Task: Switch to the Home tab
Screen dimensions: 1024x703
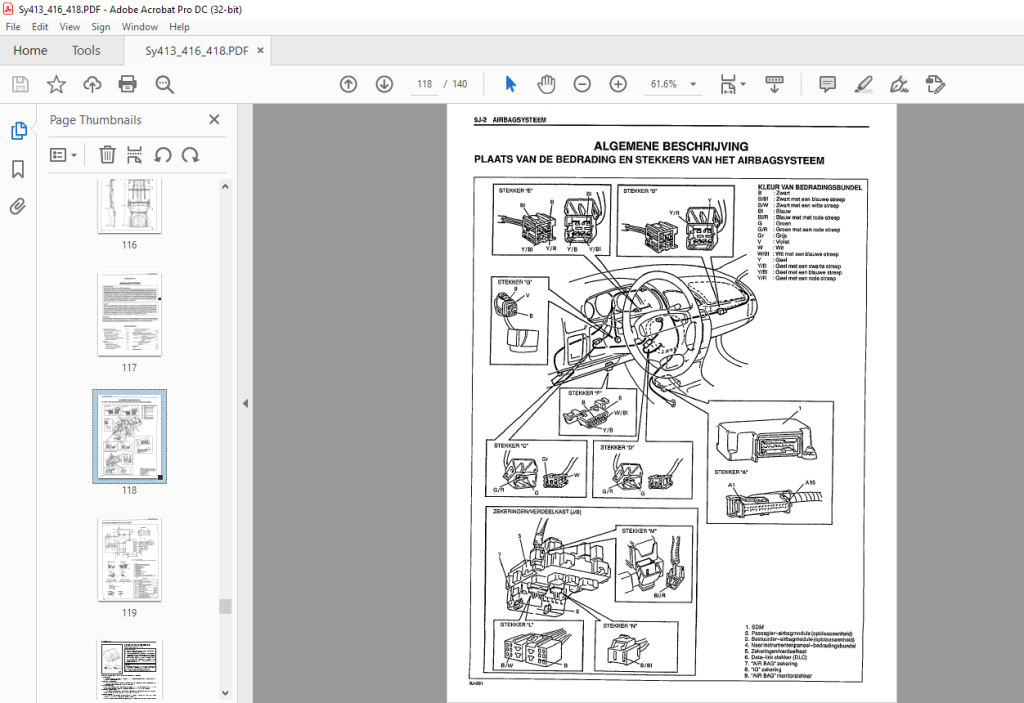Action: 30,50
